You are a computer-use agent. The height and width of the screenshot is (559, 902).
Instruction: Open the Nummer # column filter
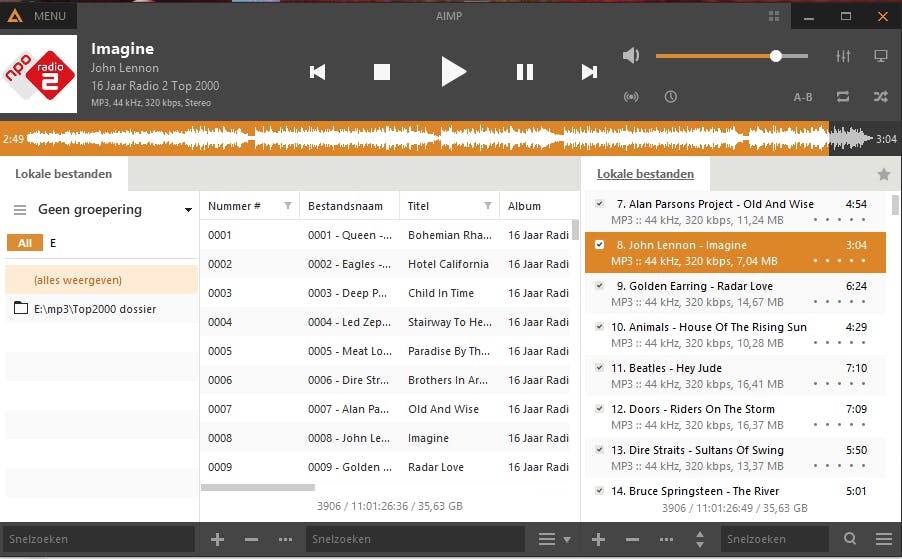coord(288,206)
